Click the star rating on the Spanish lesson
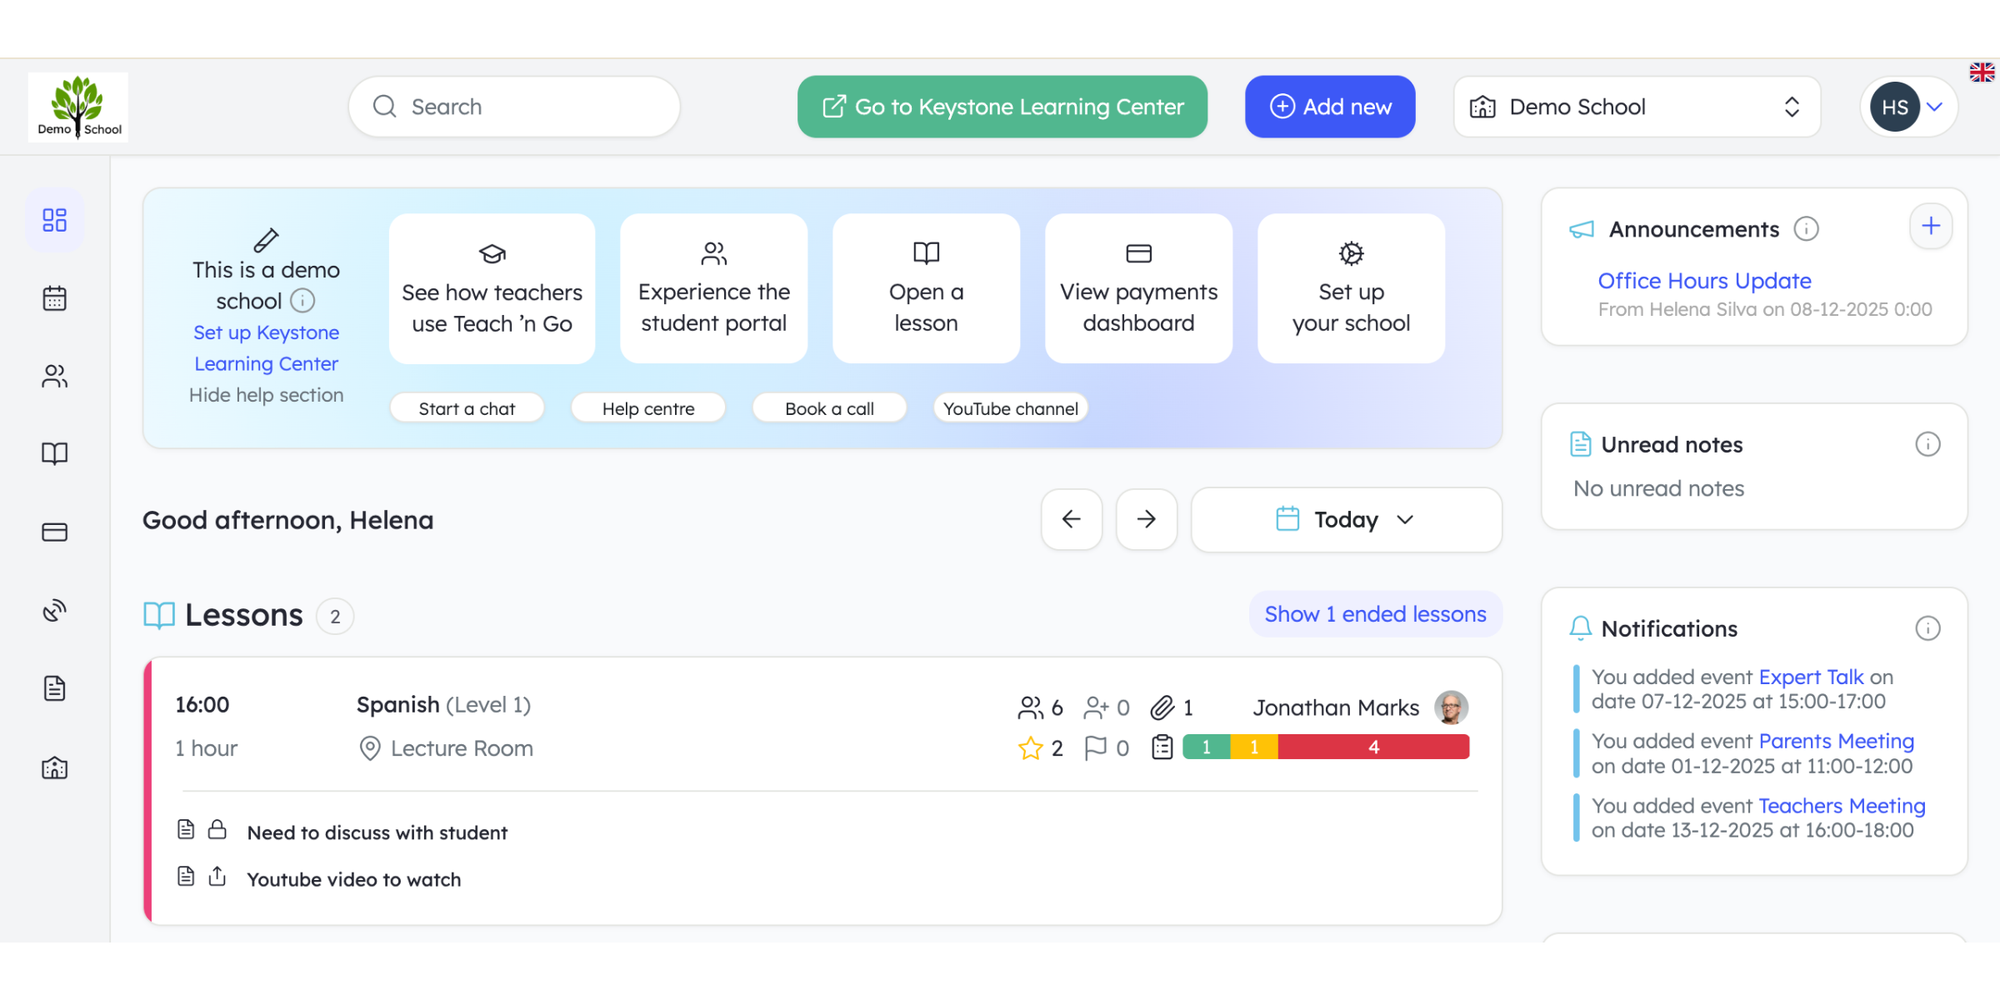Screen dimensions: 2000x1000 (1029, 747)
